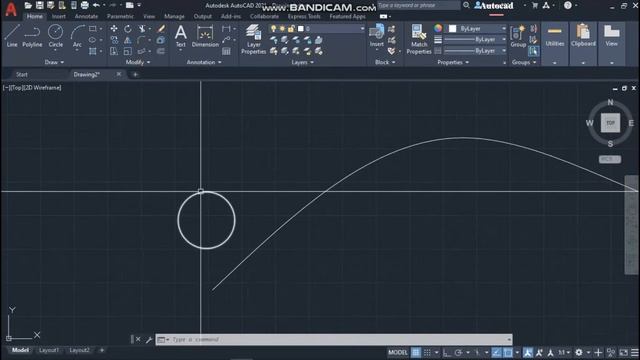The image size is (640, 360).
Task: Toggle snap mode in status bar
Action: (427, 352)
